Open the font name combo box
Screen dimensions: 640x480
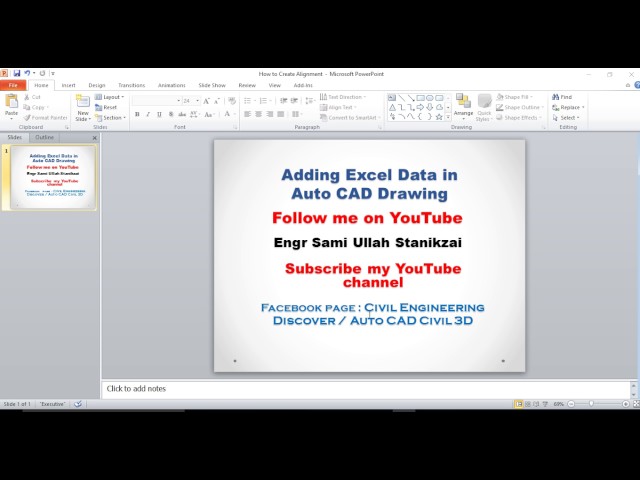click(x=157, y=101)
